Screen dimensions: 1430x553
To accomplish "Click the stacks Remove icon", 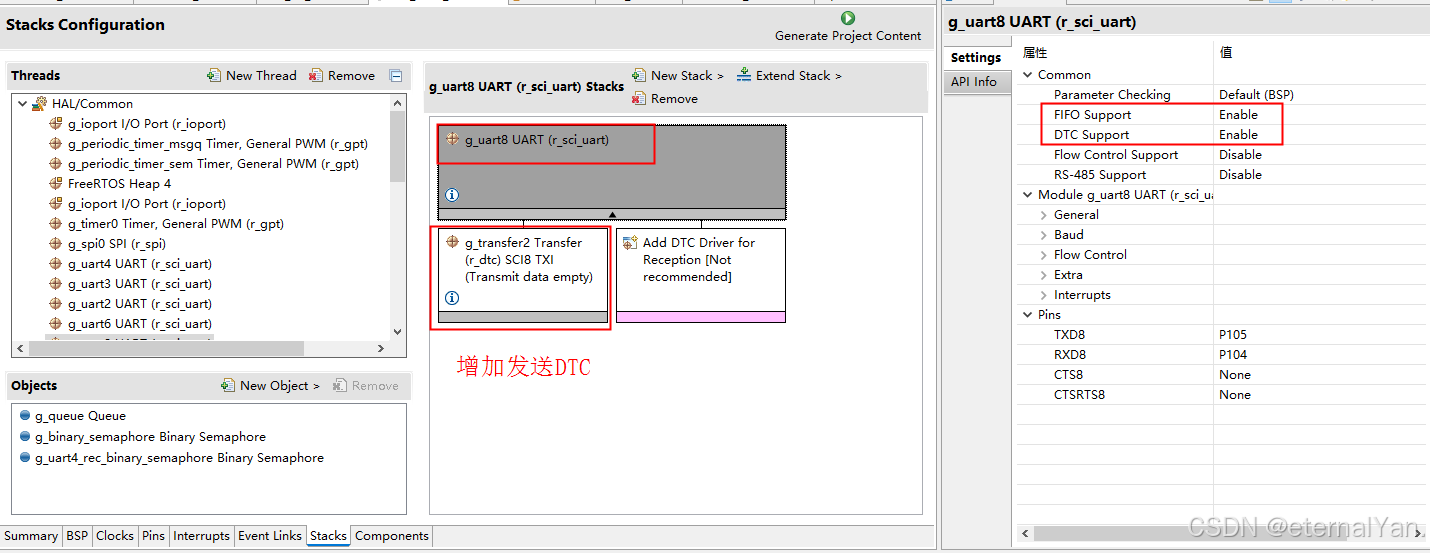I will 639,98.
